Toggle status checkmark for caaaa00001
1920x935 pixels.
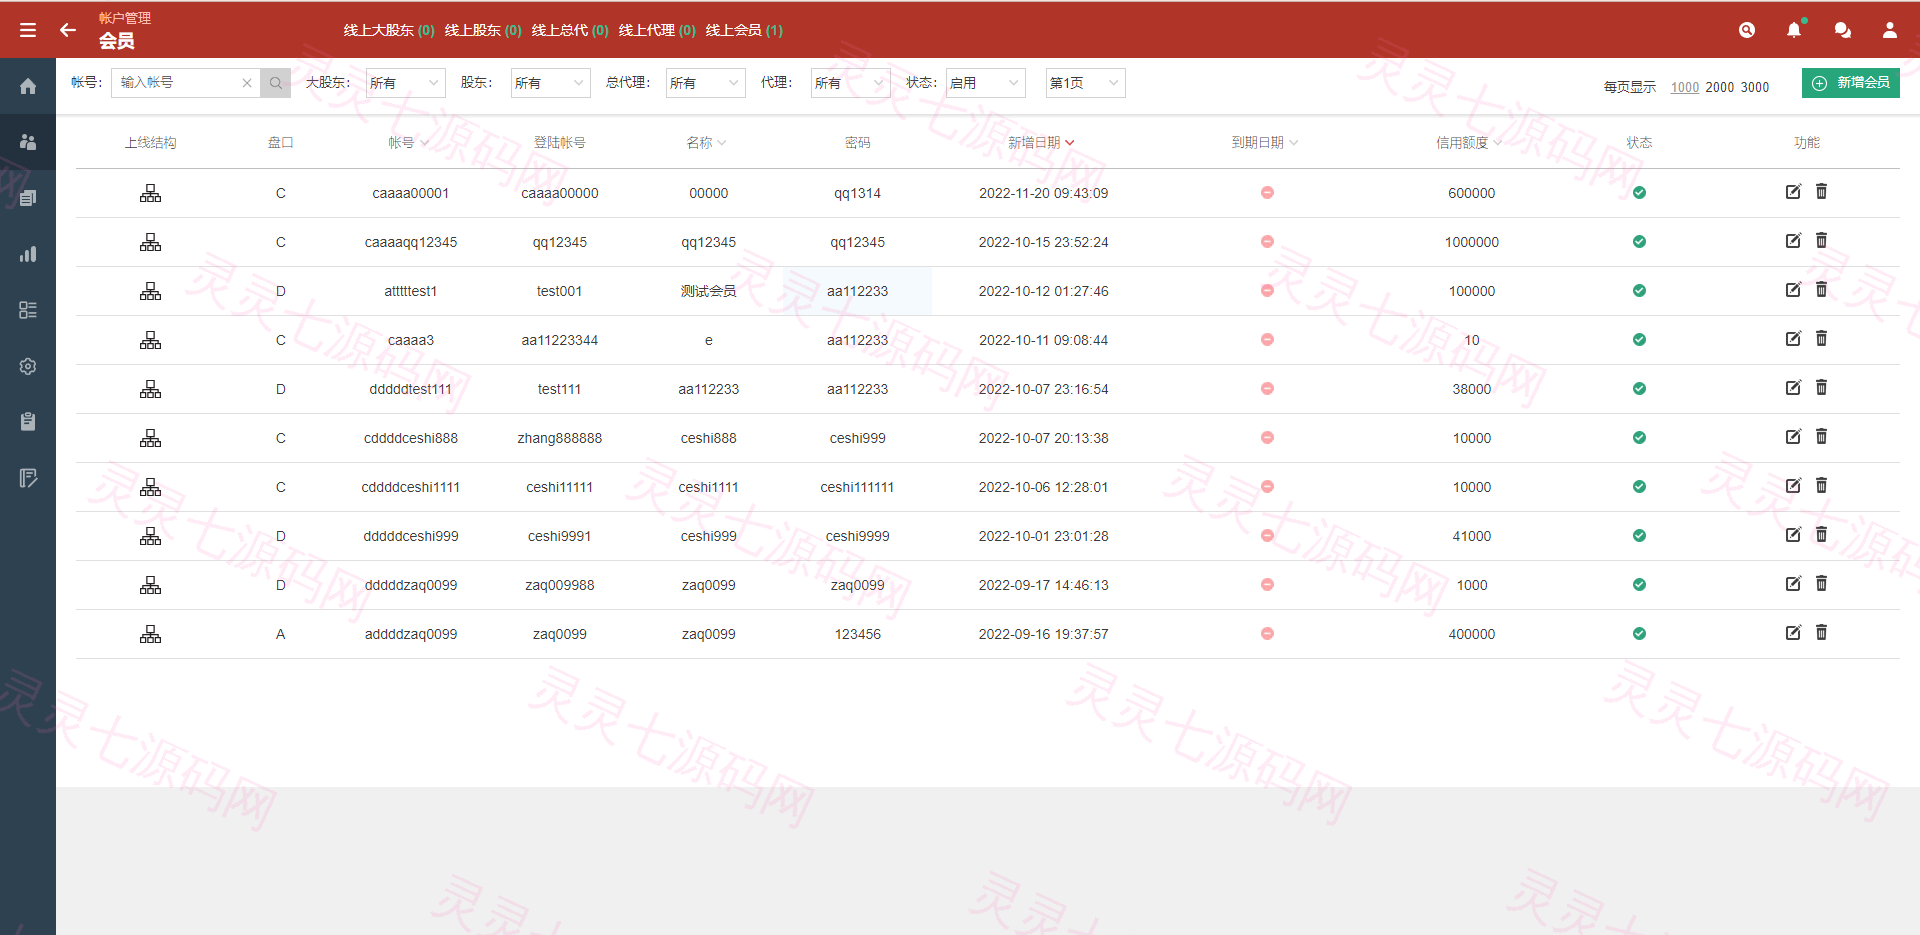pyautogui.click(x=1639, y=193)
